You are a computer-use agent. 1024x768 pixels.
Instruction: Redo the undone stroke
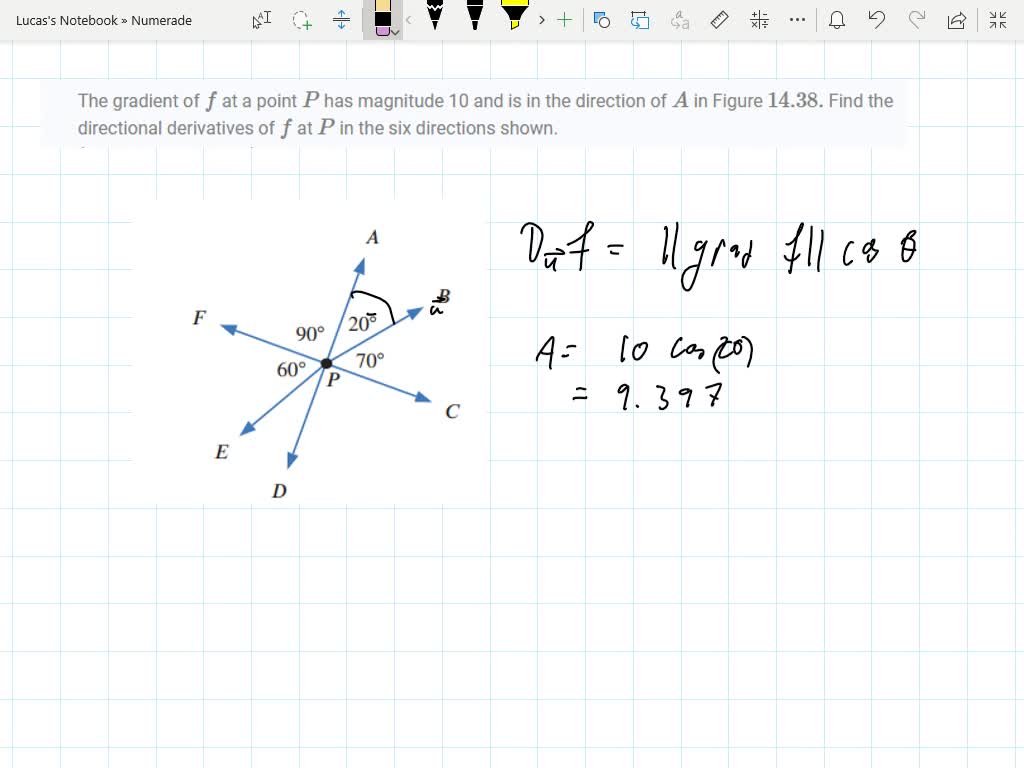click(x=917, y=20)
